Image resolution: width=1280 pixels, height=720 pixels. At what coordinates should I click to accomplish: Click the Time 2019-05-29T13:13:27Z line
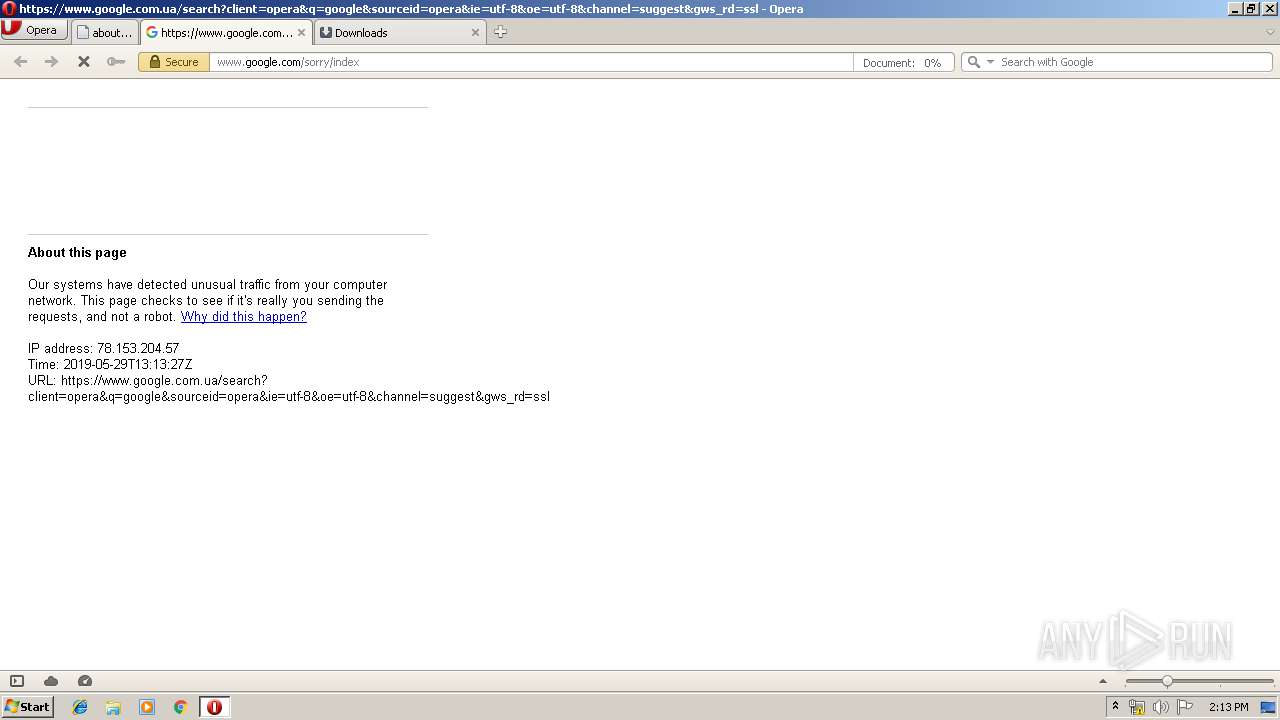coord(110,365)
